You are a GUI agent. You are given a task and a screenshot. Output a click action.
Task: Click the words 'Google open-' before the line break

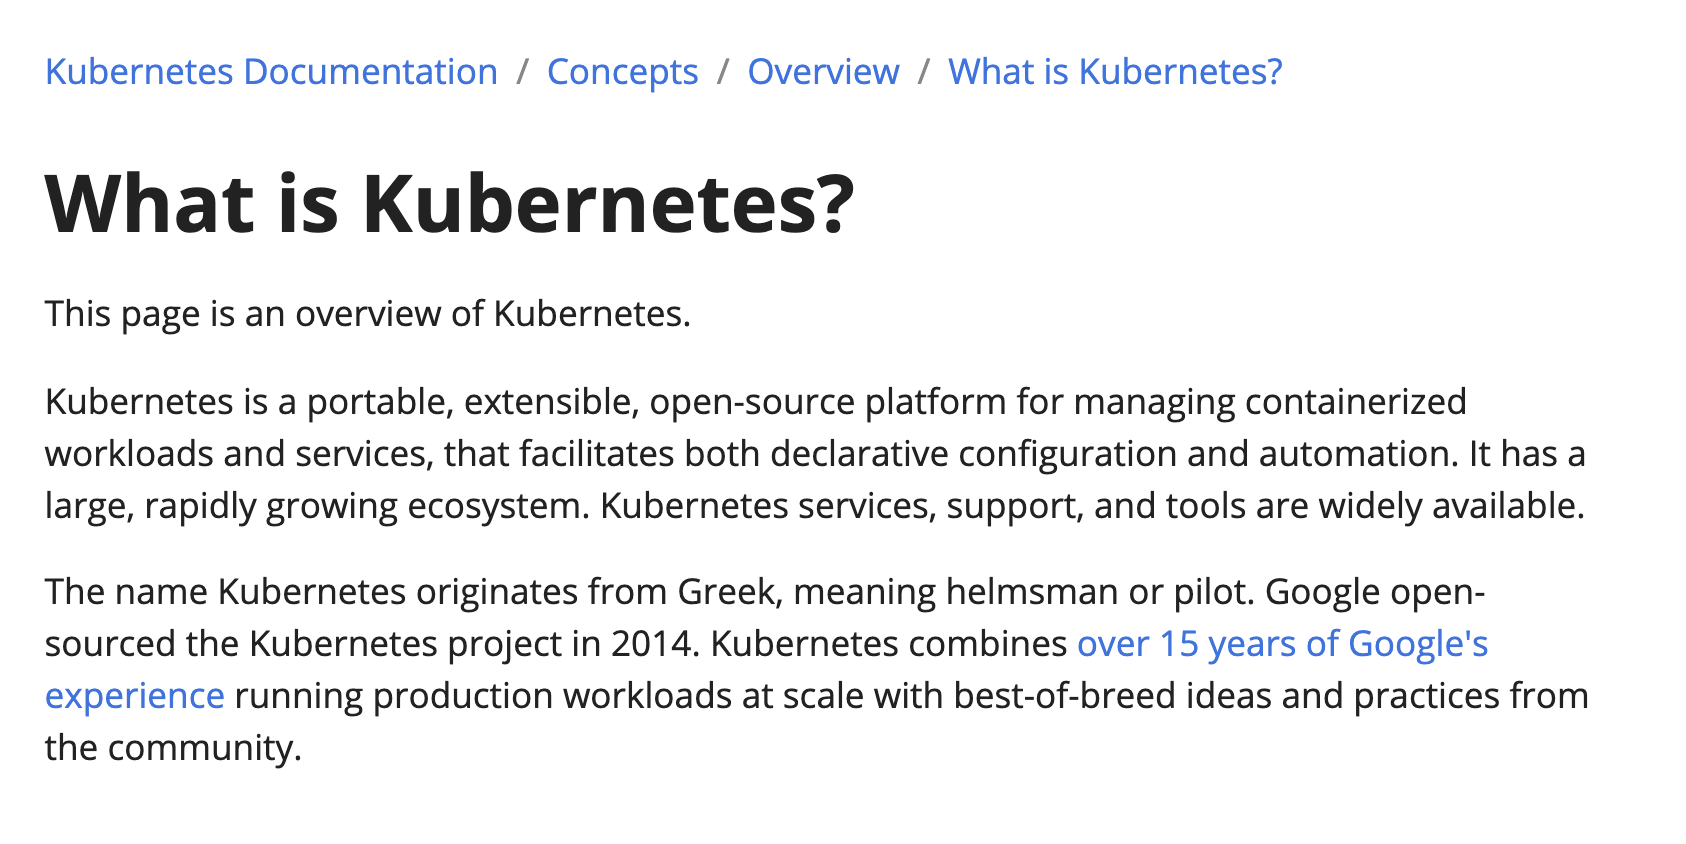click(x=1375, y=592)
